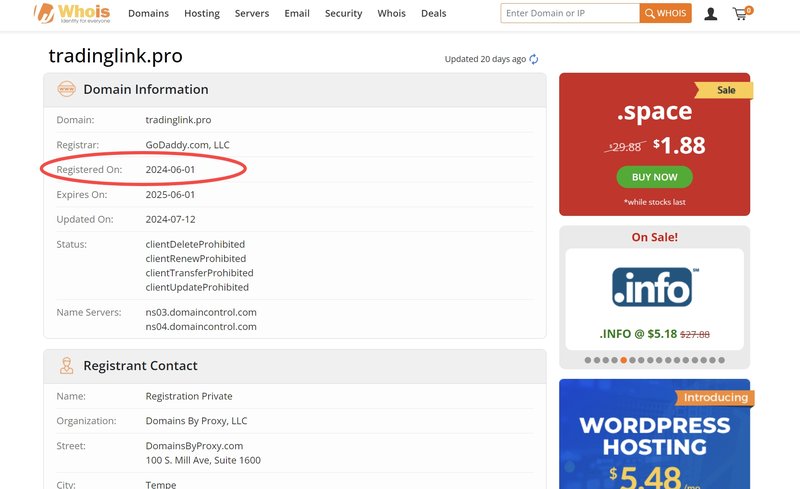Click the 2024-07-12 updated date

coord(170,219)
